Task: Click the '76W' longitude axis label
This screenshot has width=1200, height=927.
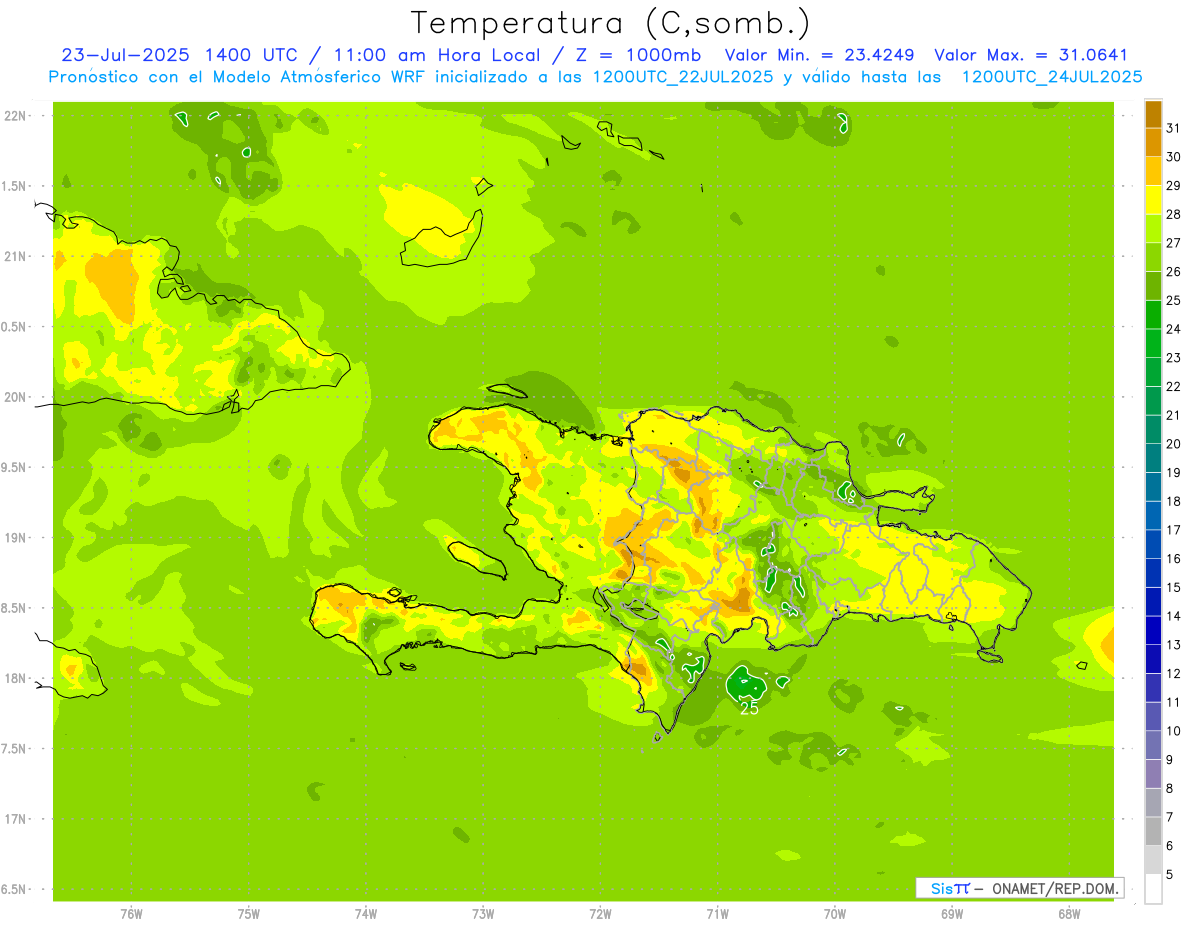Action: click(x=131, y=914)
